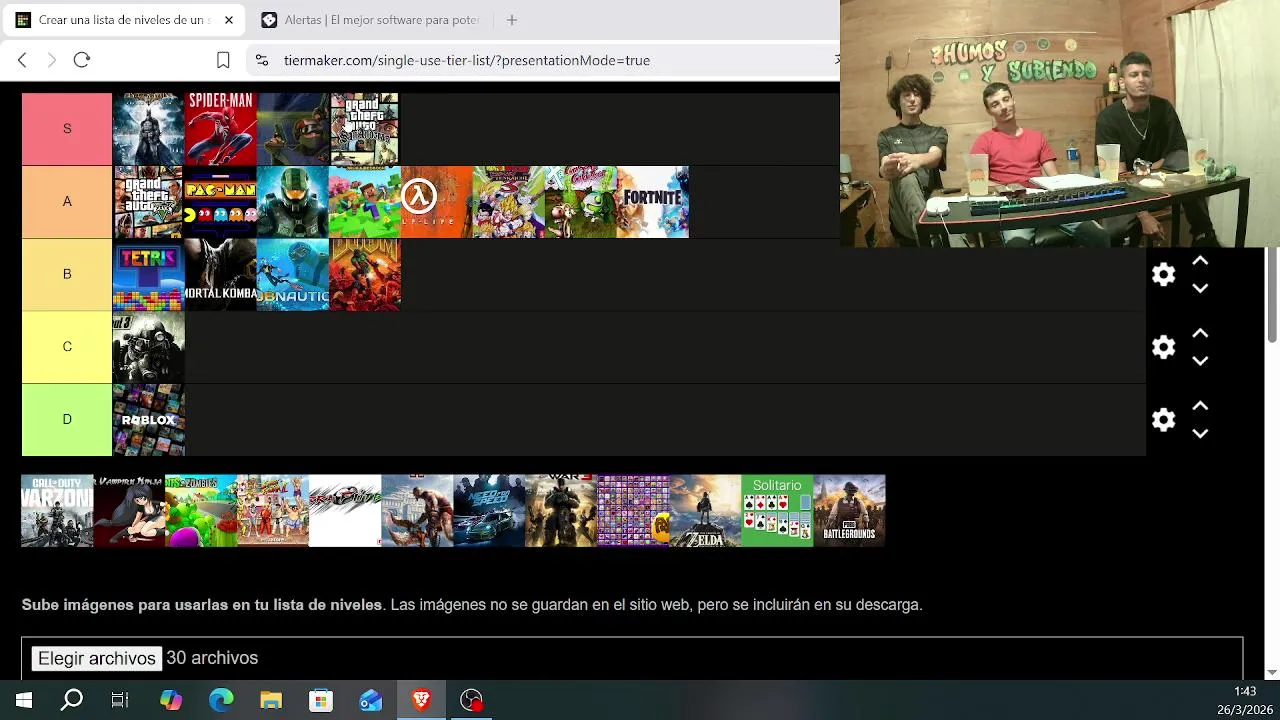The height and width of the screenshot is (720, 1280).
Task: Select Pac-Man image in A tier
Action: point(220,202)
